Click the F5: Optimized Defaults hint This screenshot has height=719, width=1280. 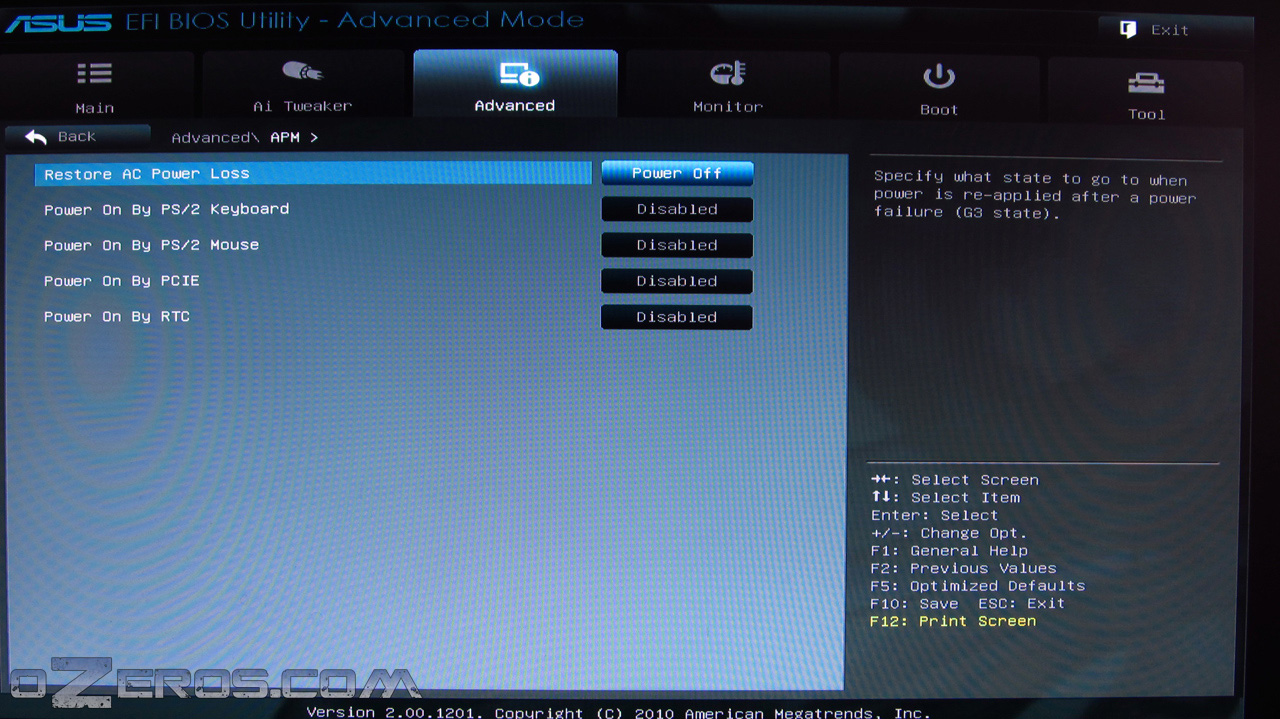coord(977,586)
